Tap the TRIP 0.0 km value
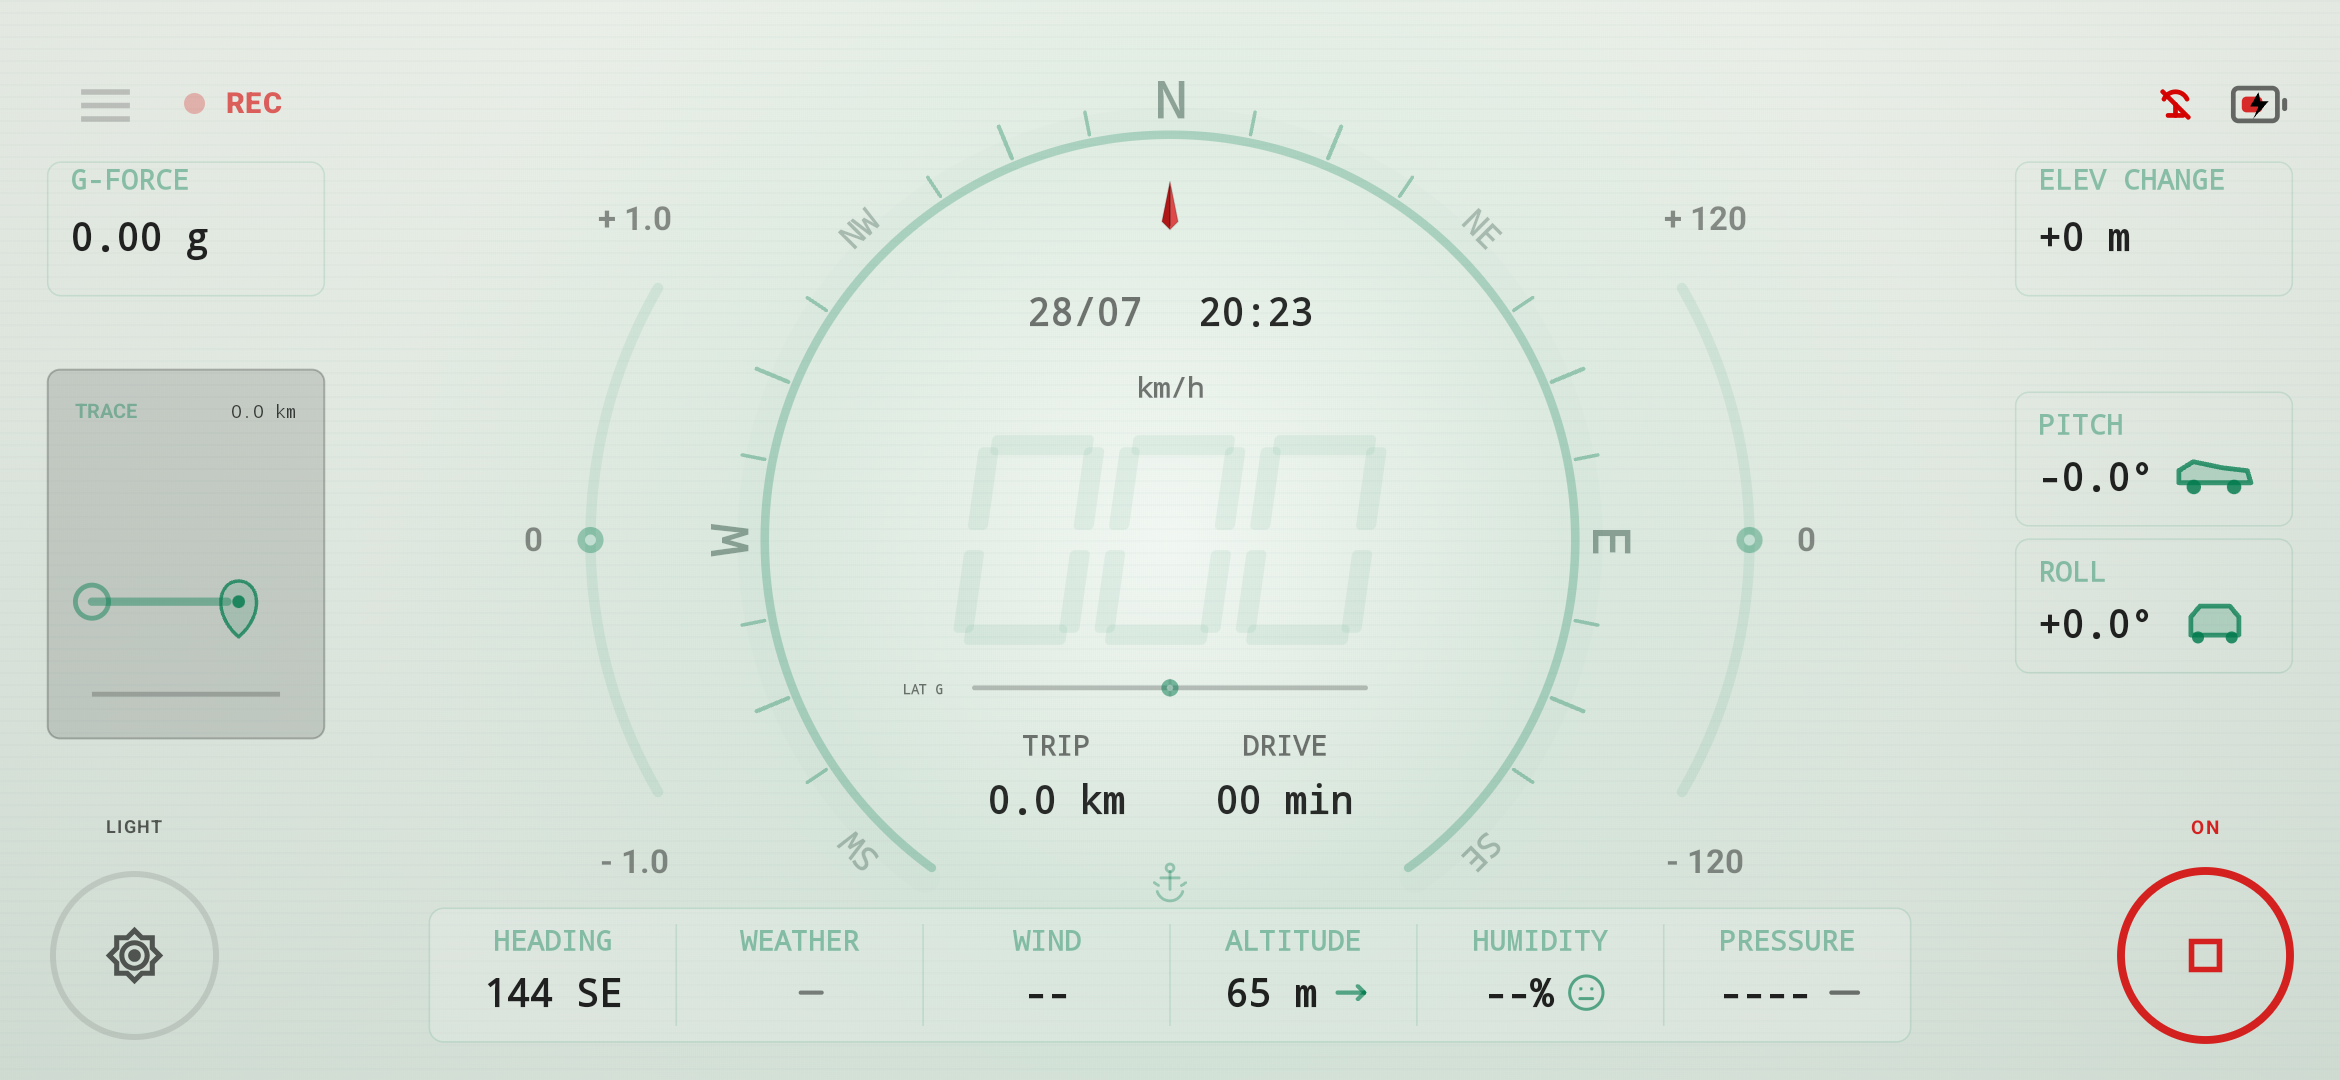Image resolution: width=2340 pixels, height=1080 pixels. [1057, 801]
